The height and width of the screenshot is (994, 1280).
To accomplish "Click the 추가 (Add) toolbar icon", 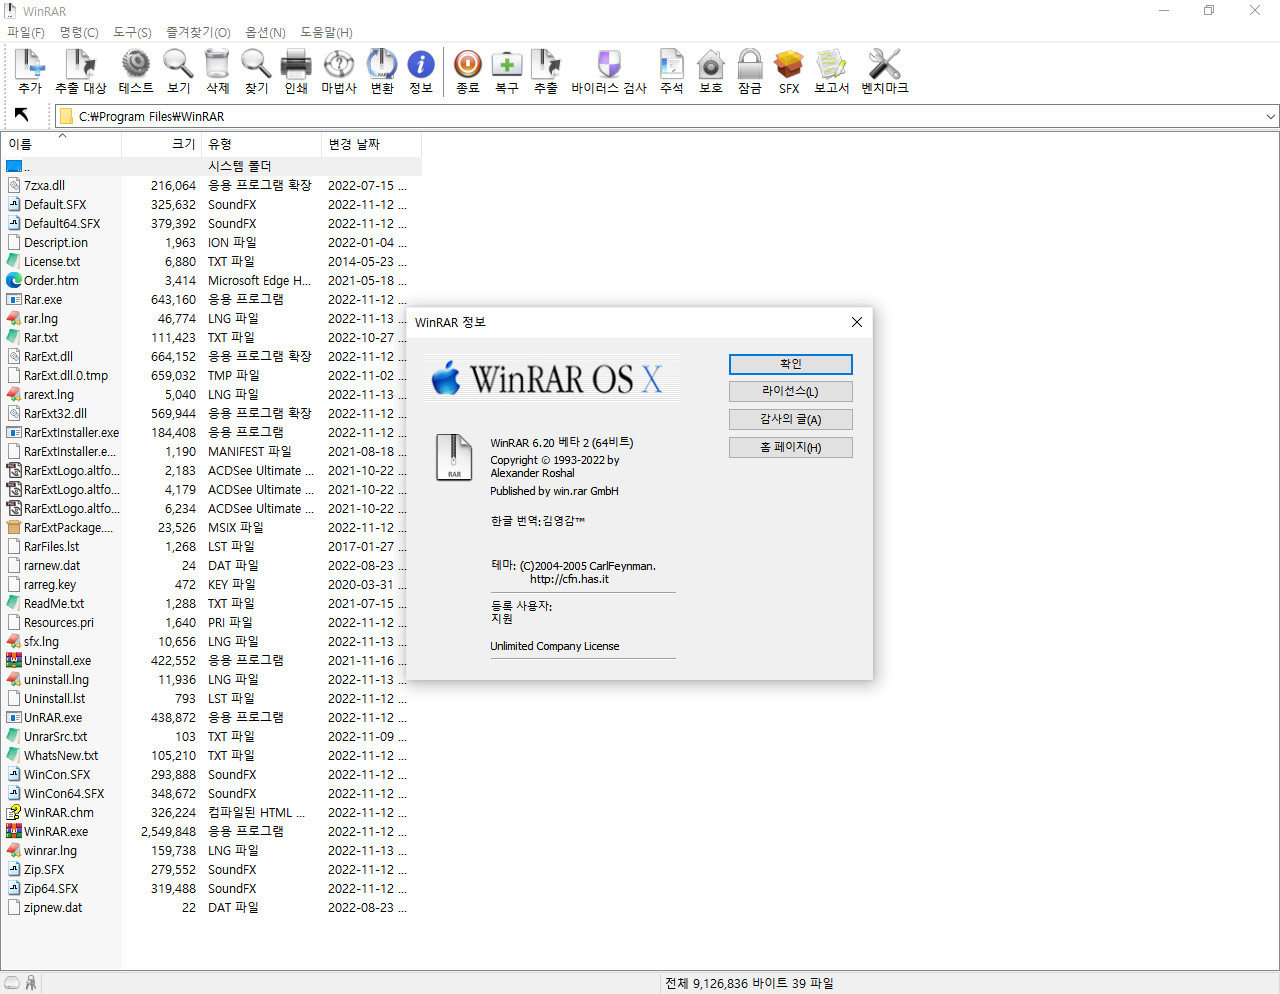I will 30,64.
